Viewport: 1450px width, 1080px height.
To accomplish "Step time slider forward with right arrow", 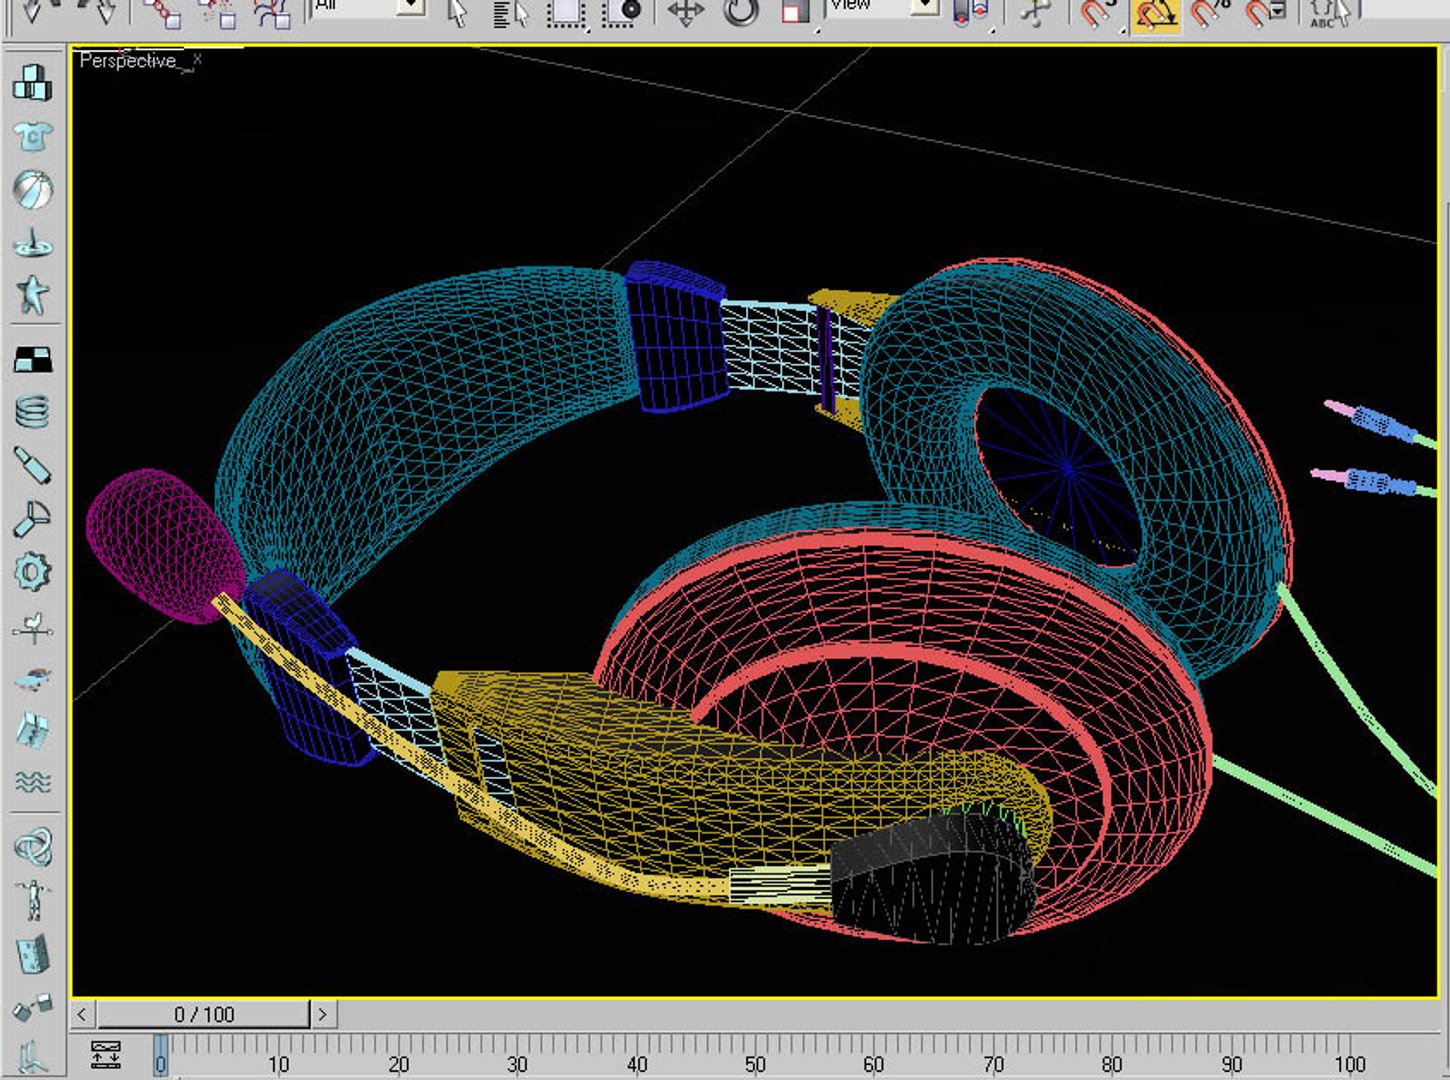I will (323, 1014).
